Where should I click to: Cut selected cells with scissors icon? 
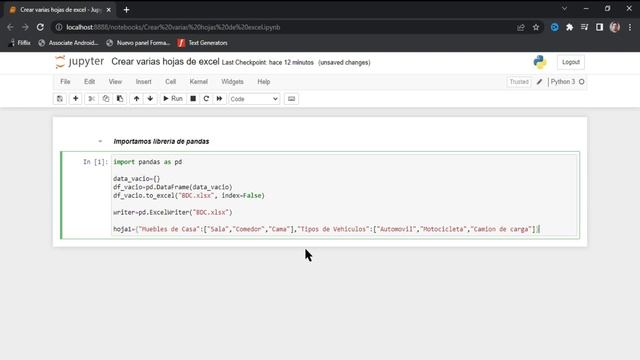(x=91, y=99)
